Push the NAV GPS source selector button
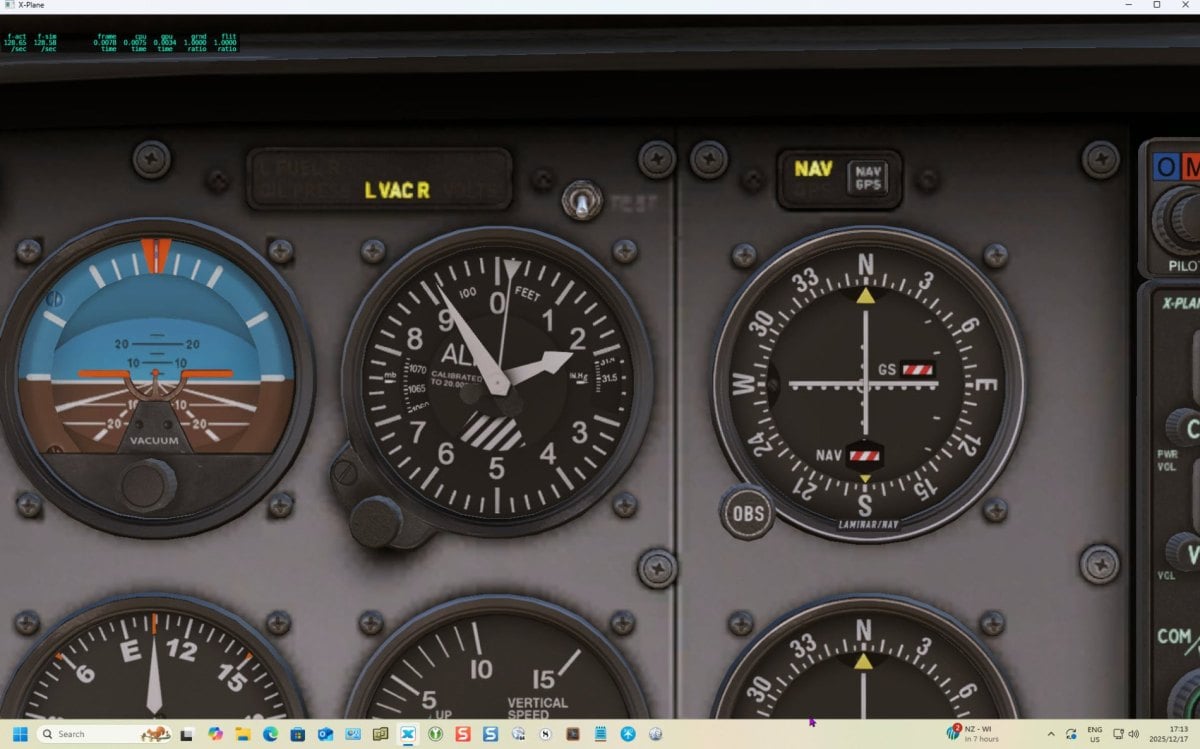The image size is (1200, 749). pyautogui.click(x=868, y=177)
